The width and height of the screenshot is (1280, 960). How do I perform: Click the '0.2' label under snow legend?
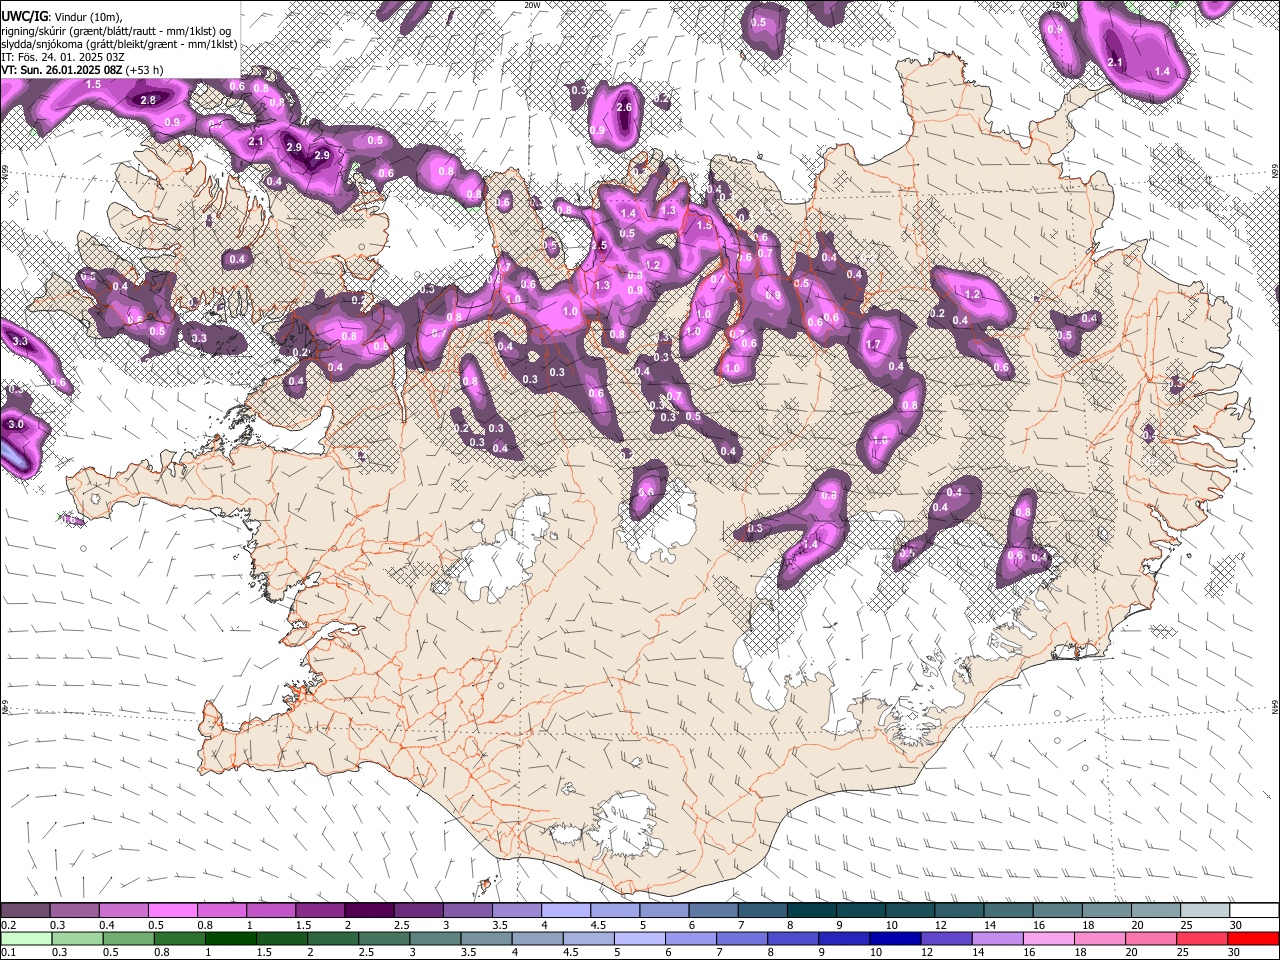(9, 925)
